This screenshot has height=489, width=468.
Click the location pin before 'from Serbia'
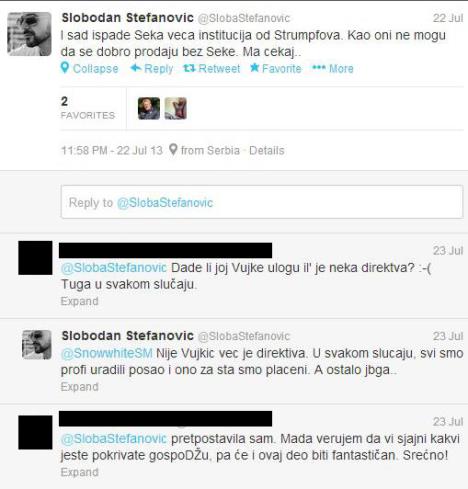pos(173,150)
